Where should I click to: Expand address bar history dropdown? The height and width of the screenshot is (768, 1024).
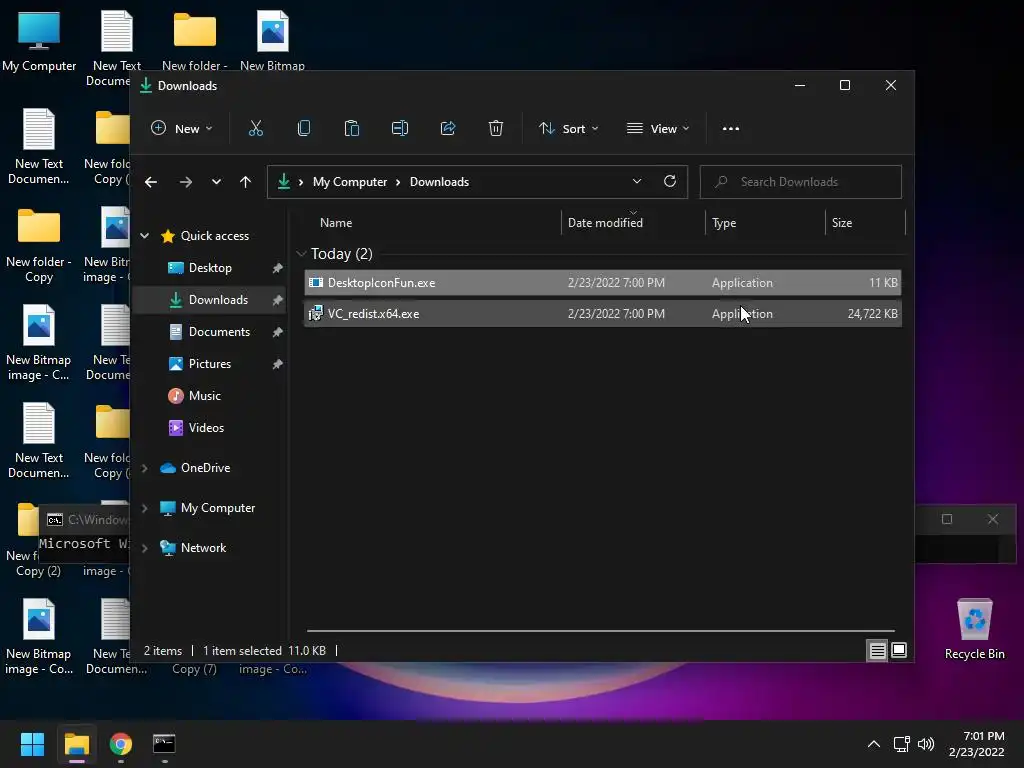click(637, 182)
